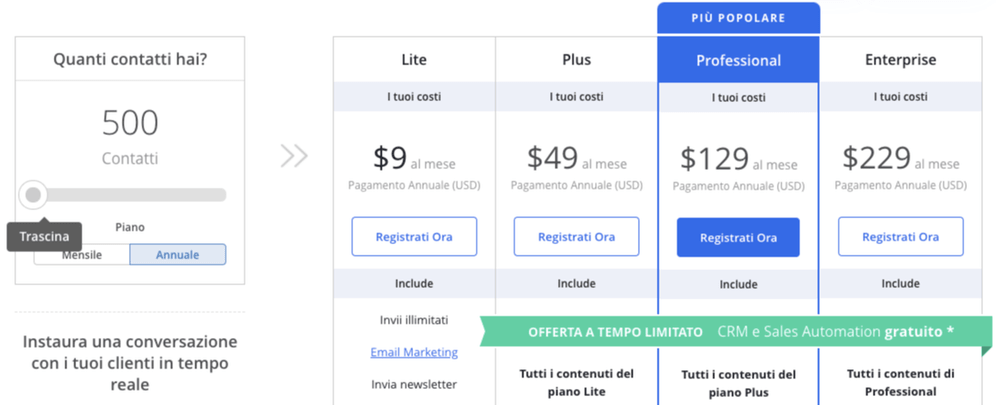Click the double chevron arrow icon
The width and height of the screenshot is (1000, 405).
point(294,156)
